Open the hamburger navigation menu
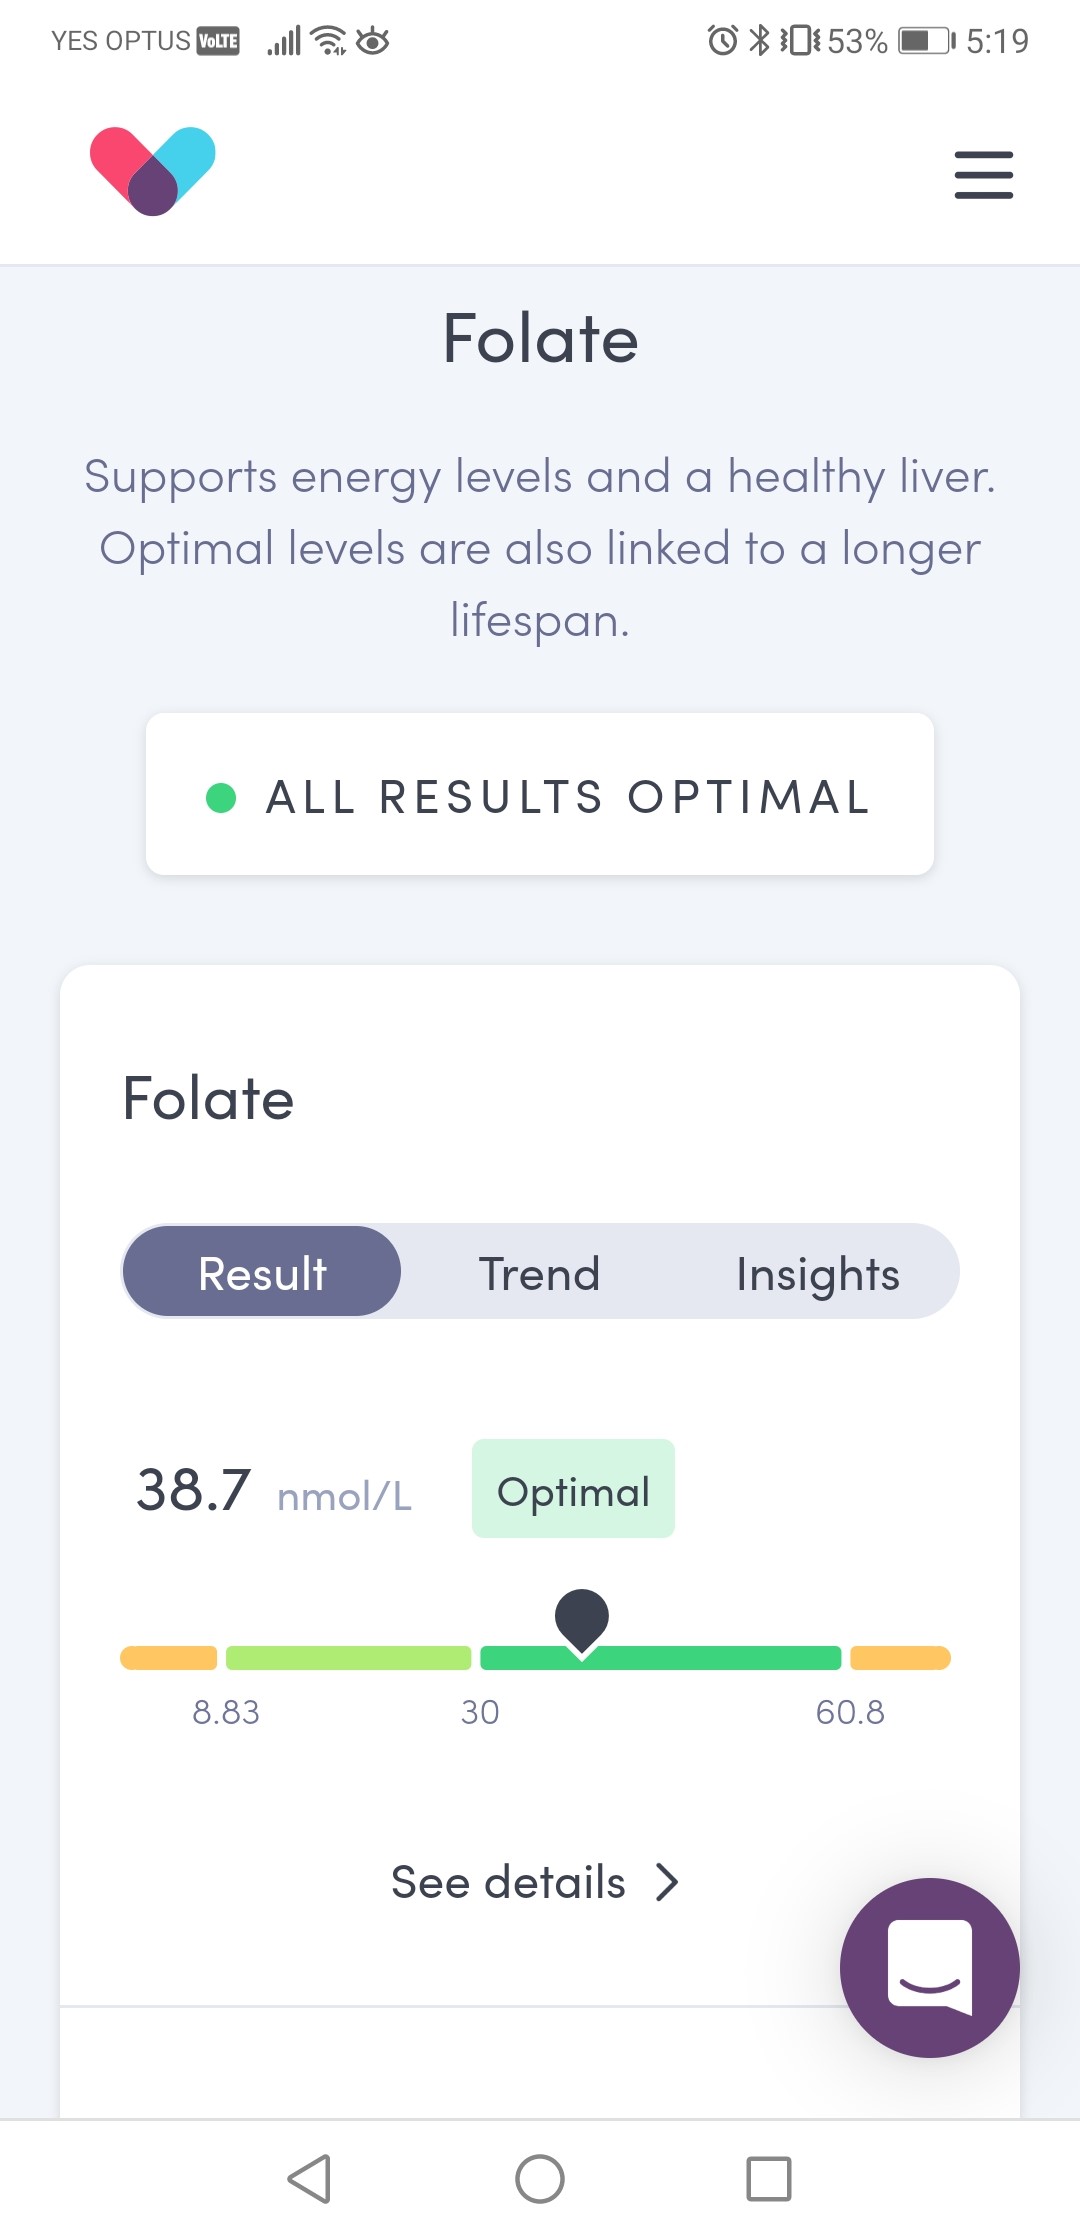Image resolution: width=1080 pixels, height=2240 pixels. tap(983, 175)
